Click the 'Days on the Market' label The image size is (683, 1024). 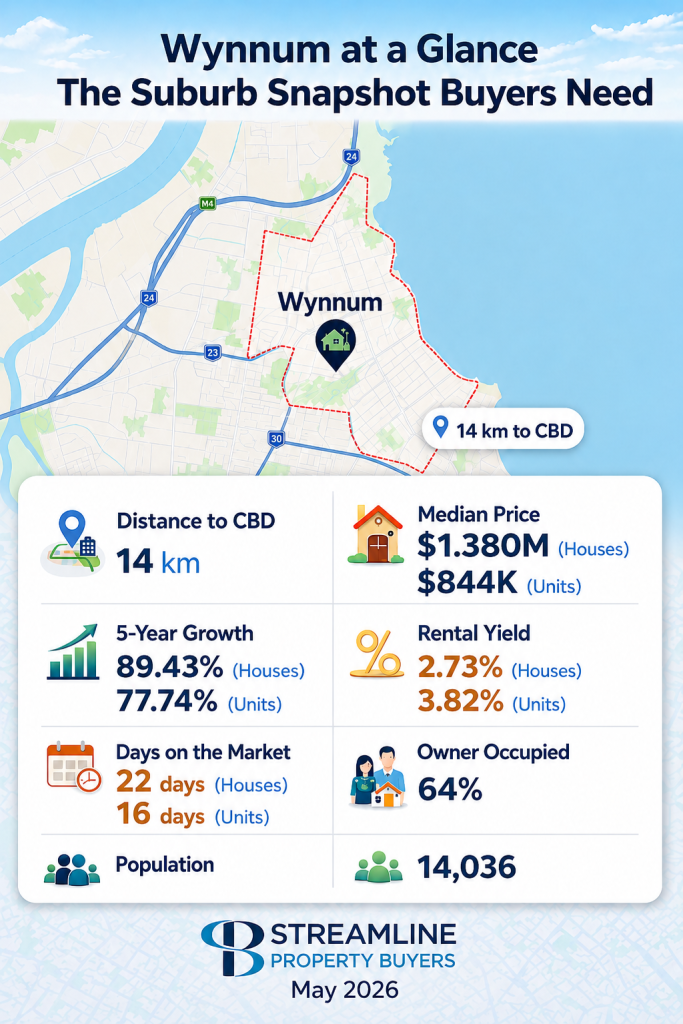[203, 752]
